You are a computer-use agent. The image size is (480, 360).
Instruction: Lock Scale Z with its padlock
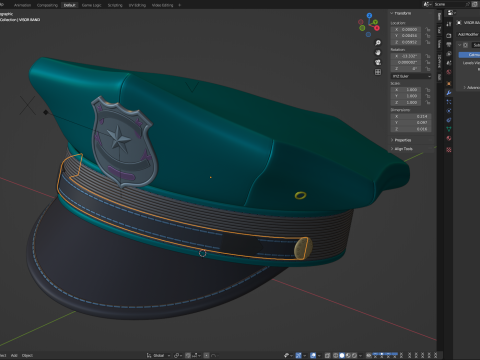tap(428, 102)
